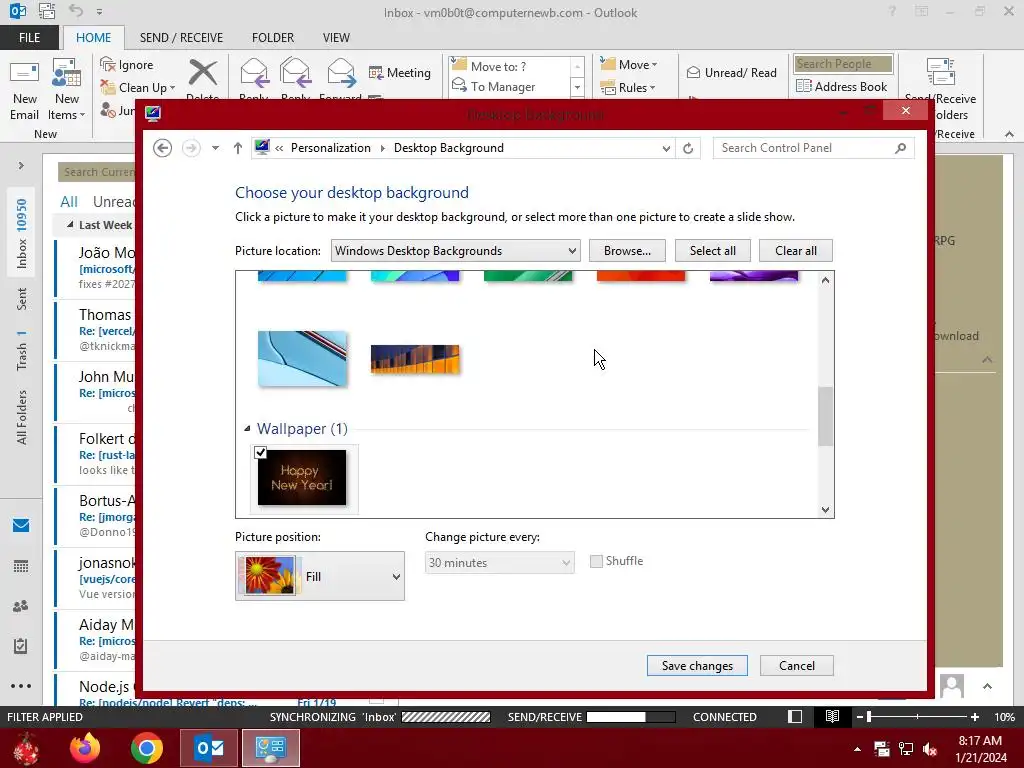Image resolution: width=1024 pixels, height=768 pixels.
Task: Click the wallpaper list scroll up arrow
Action: (x=825, y=280)
